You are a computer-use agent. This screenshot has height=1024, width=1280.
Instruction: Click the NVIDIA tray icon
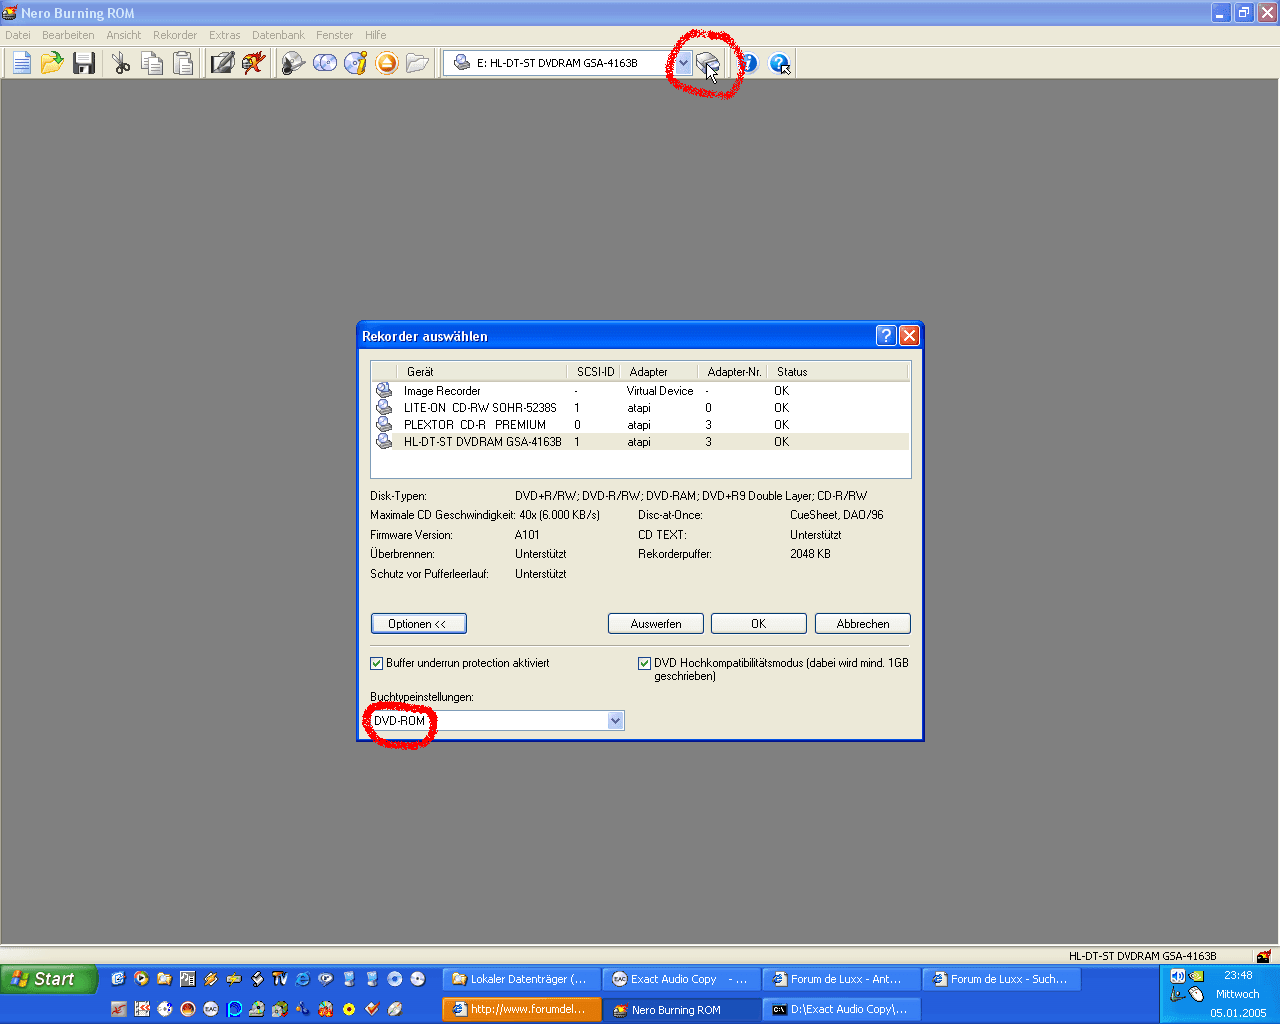(x=1196, y=976)
